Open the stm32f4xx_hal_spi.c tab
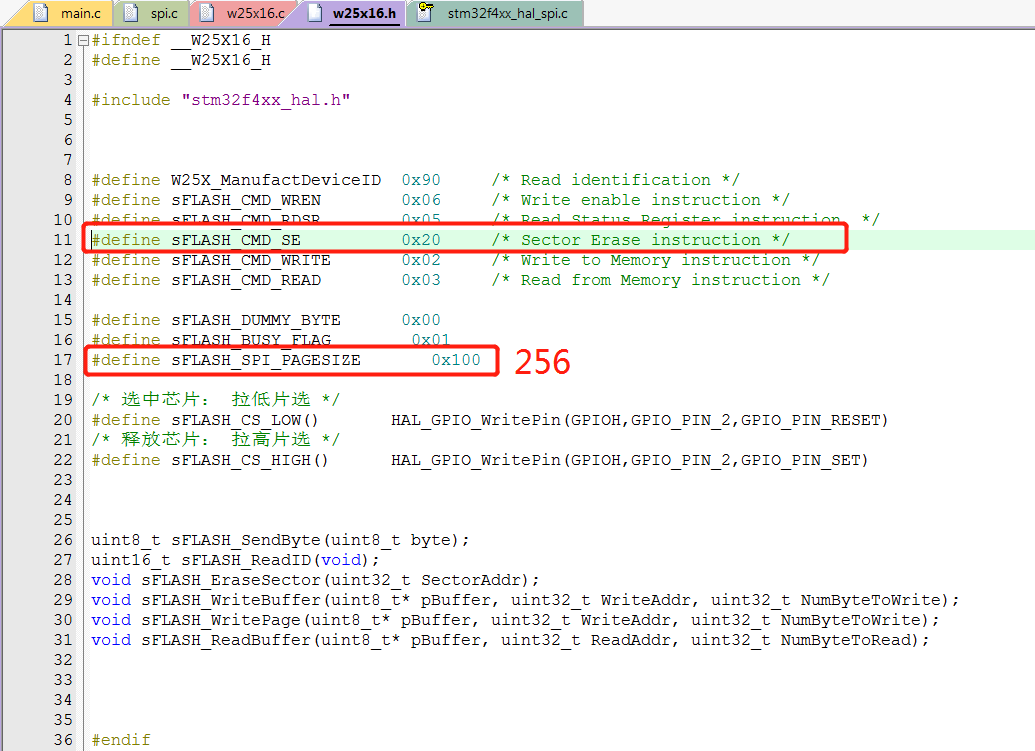 (498, 13)
